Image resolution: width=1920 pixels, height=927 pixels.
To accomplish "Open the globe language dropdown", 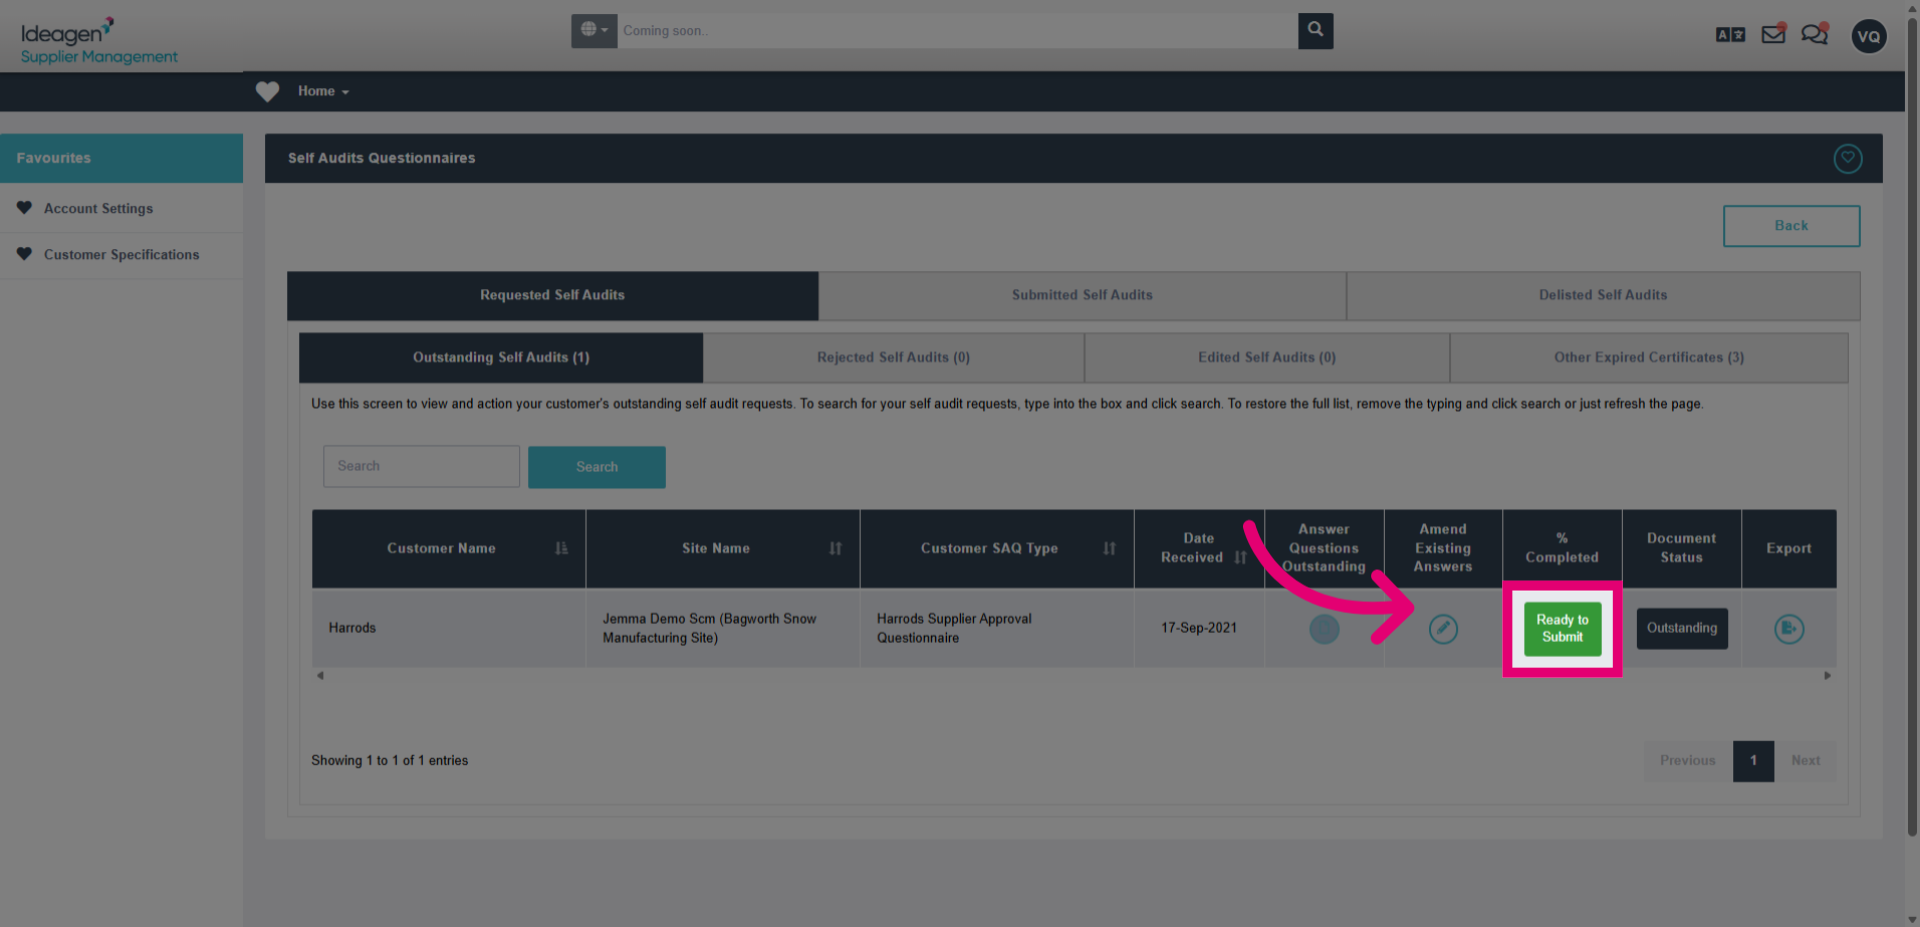I will [594, 31].
